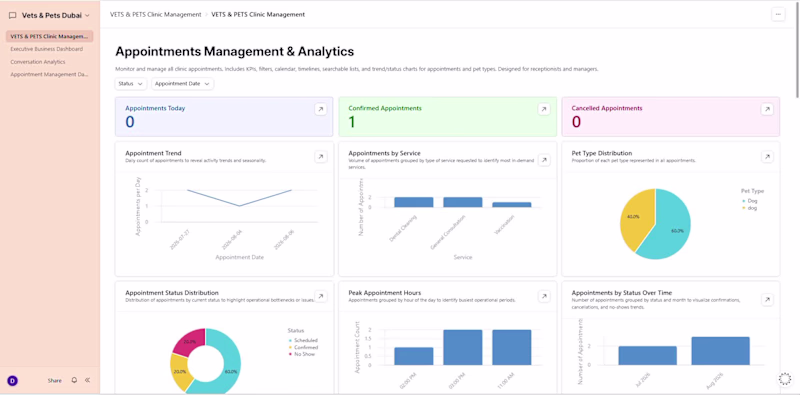This screenshot has width=800, height=395.
Task: Collapse the sidebar with double-chevron icon
Action: [x=87, y=380]
